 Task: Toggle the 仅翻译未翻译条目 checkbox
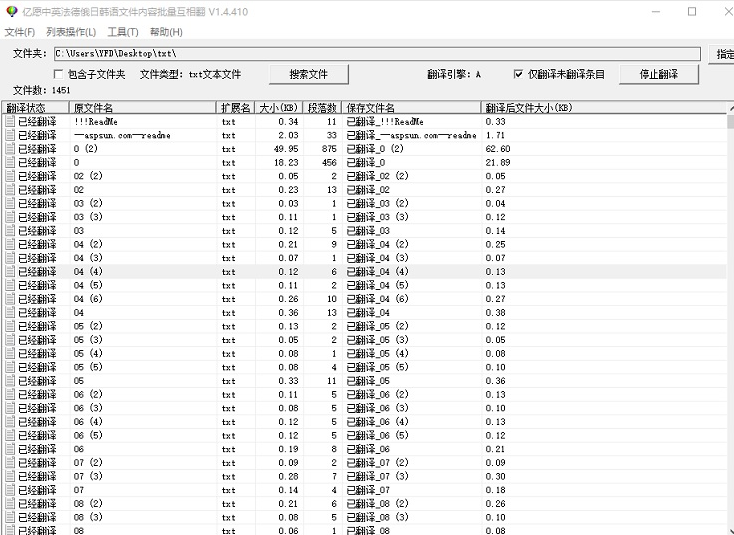[x=518, y=74]
